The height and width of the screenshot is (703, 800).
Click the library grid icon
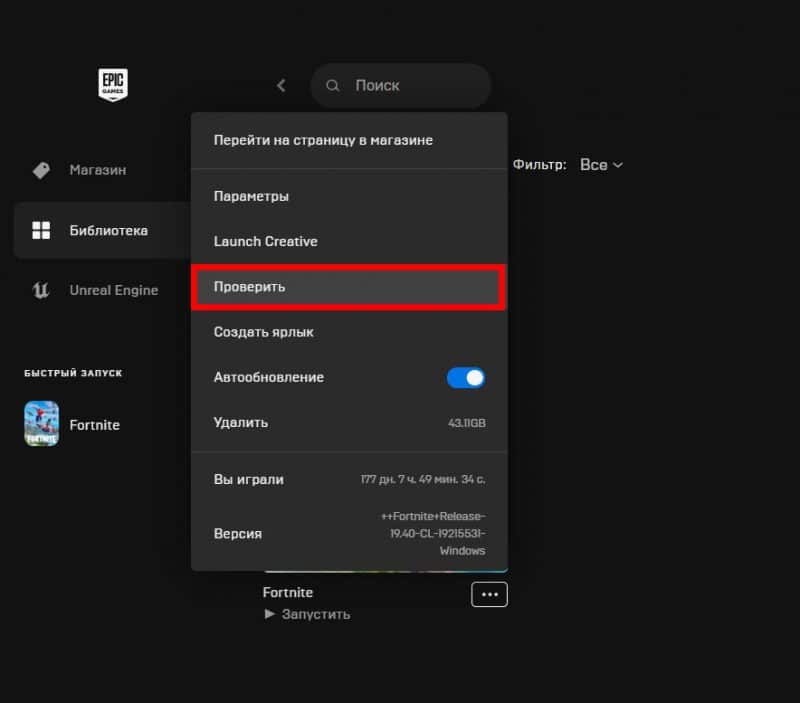(x=41, y=230)
